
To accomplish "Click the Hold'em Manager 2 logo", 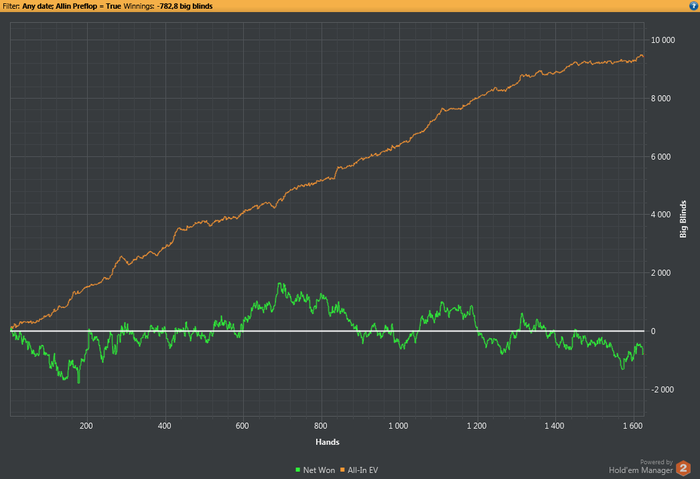I will [x=683, y=468].
